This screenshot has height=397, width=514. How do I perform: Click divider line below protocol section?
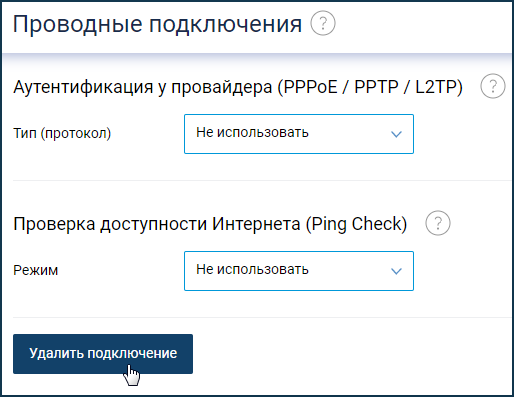(262, 180)
